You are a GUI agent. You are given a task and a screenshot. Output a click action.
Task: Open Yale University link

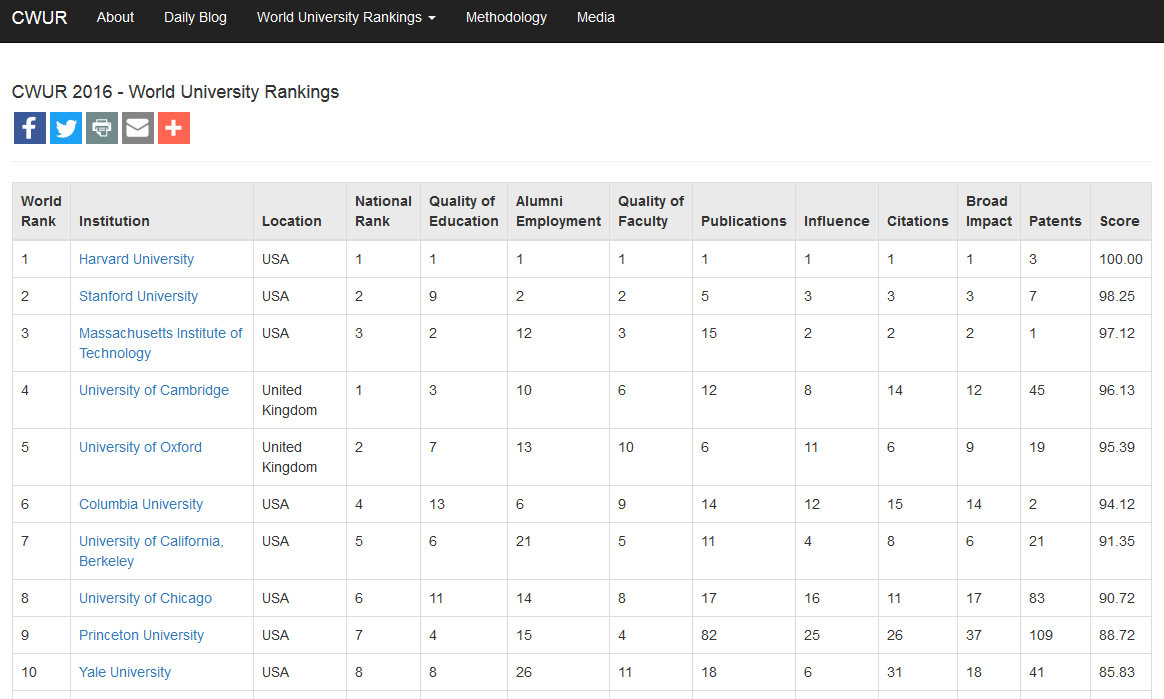tap(125, 672)
